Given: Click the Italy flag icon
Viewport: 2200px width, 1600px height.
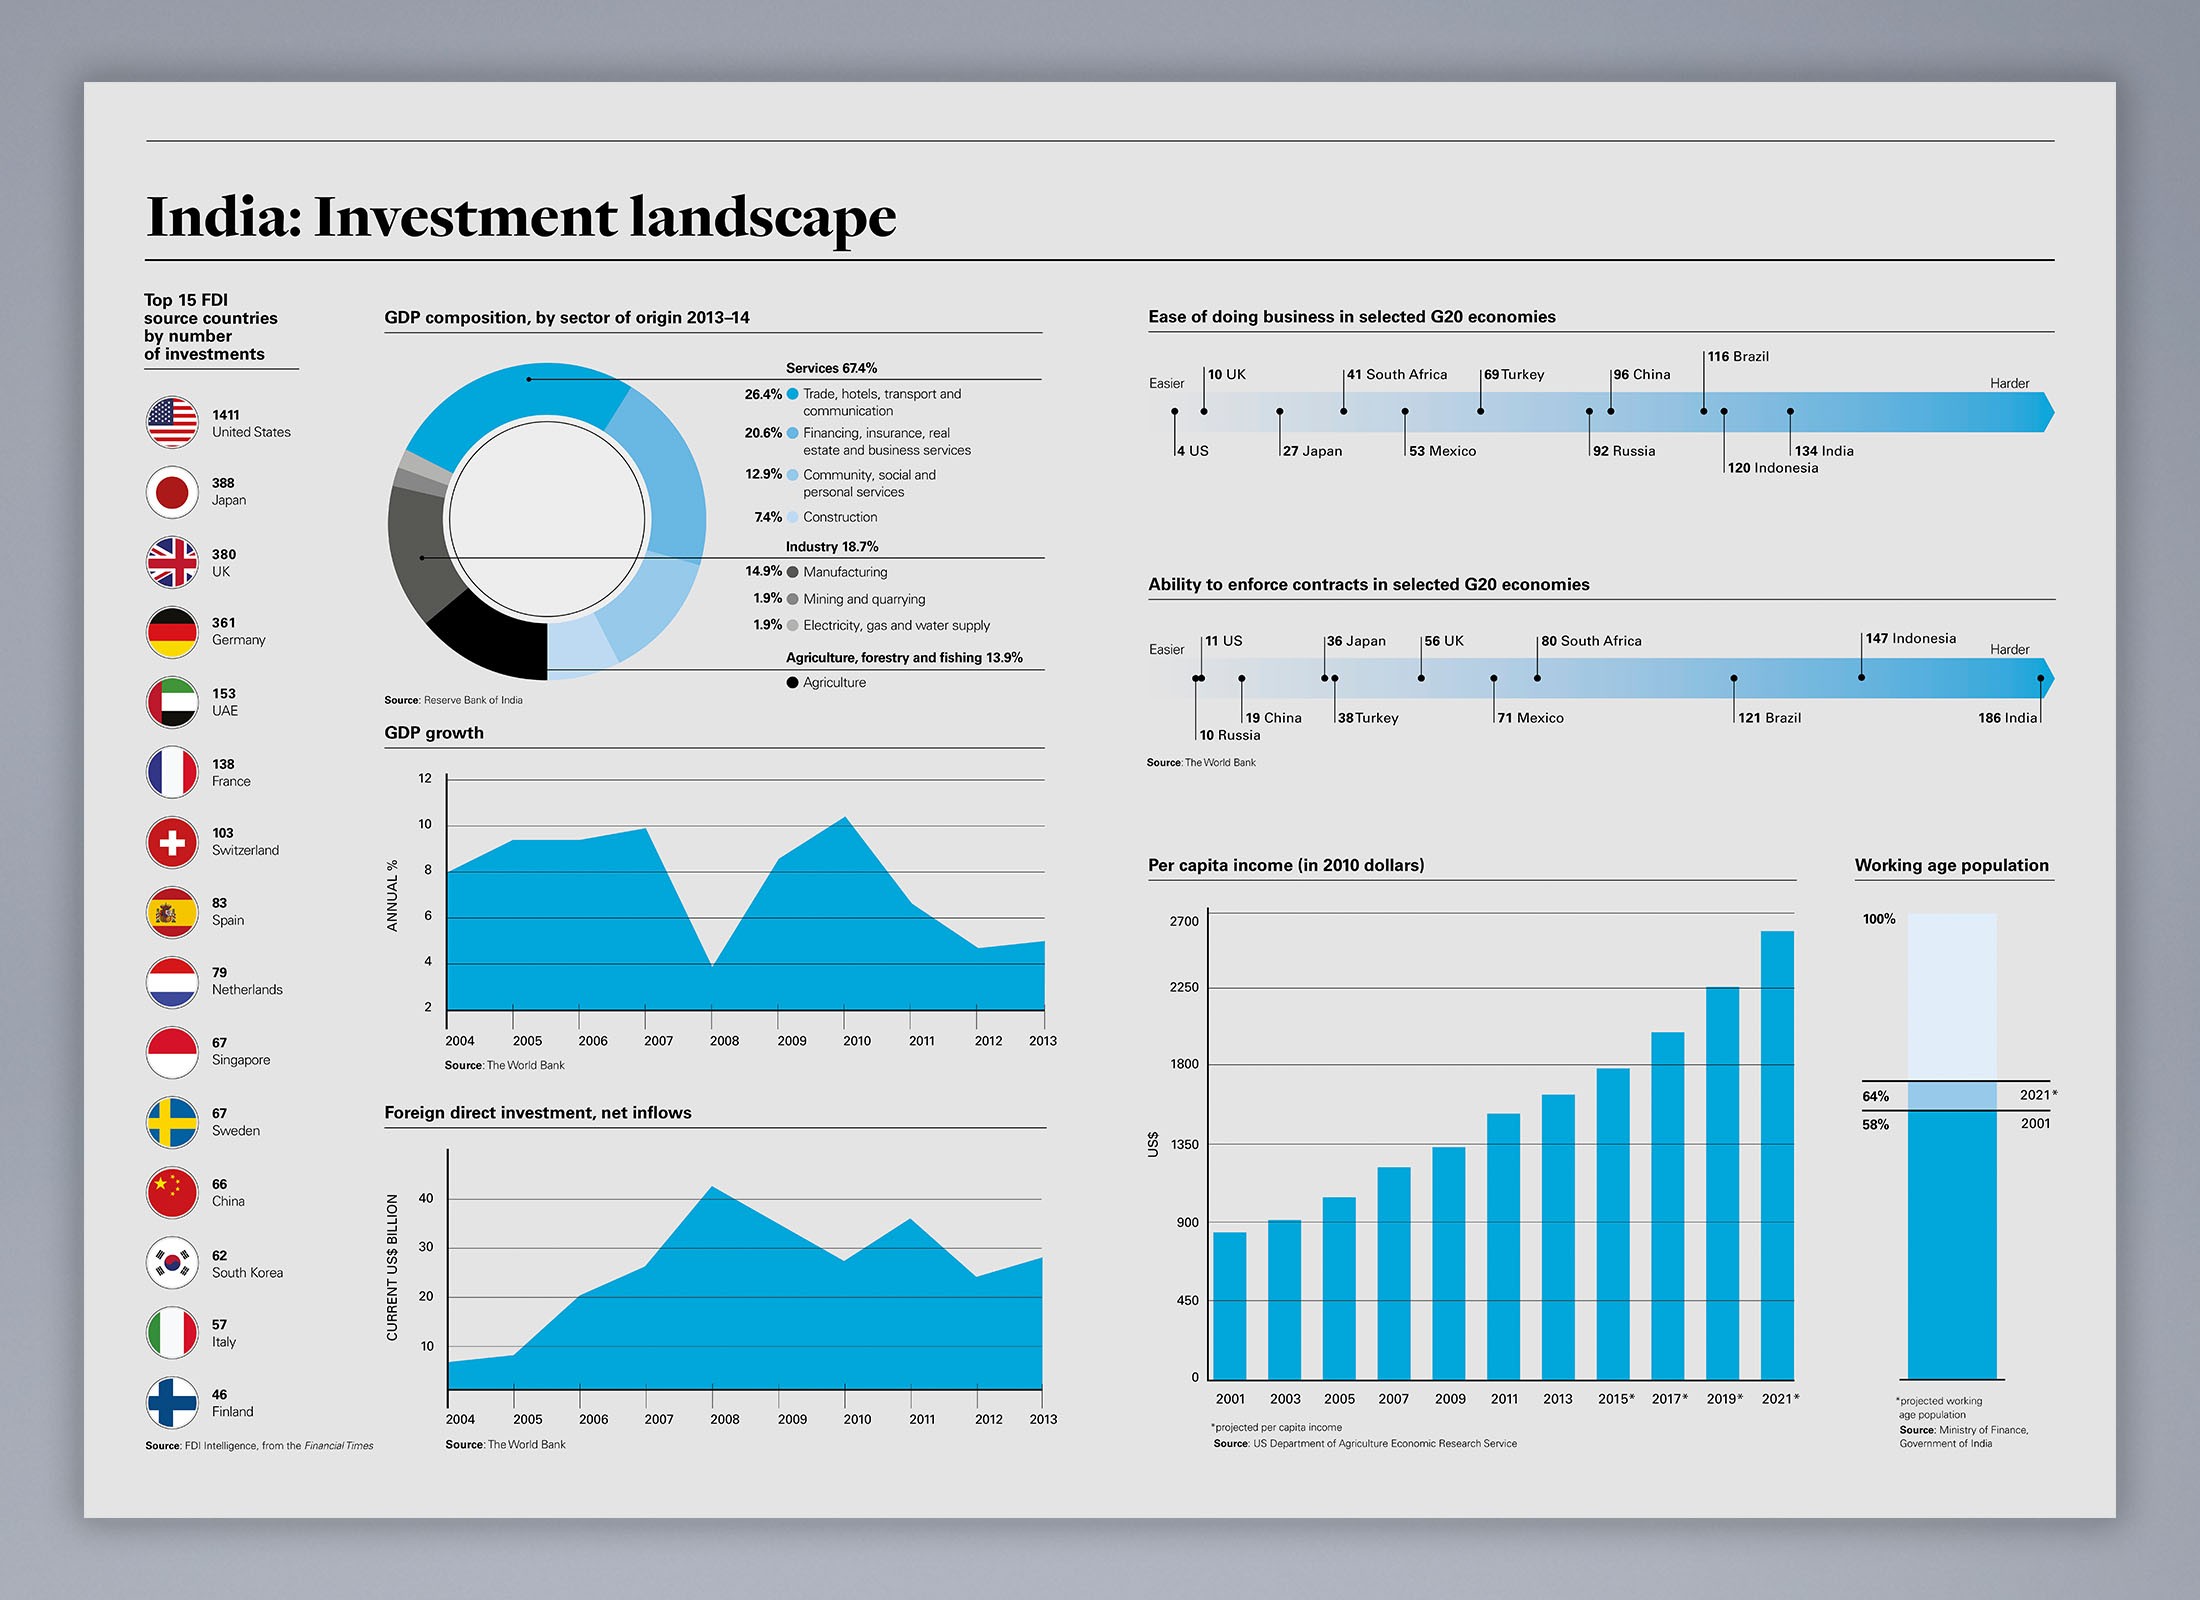Looking at the screenshot, I should click(x=172, y=1333).
